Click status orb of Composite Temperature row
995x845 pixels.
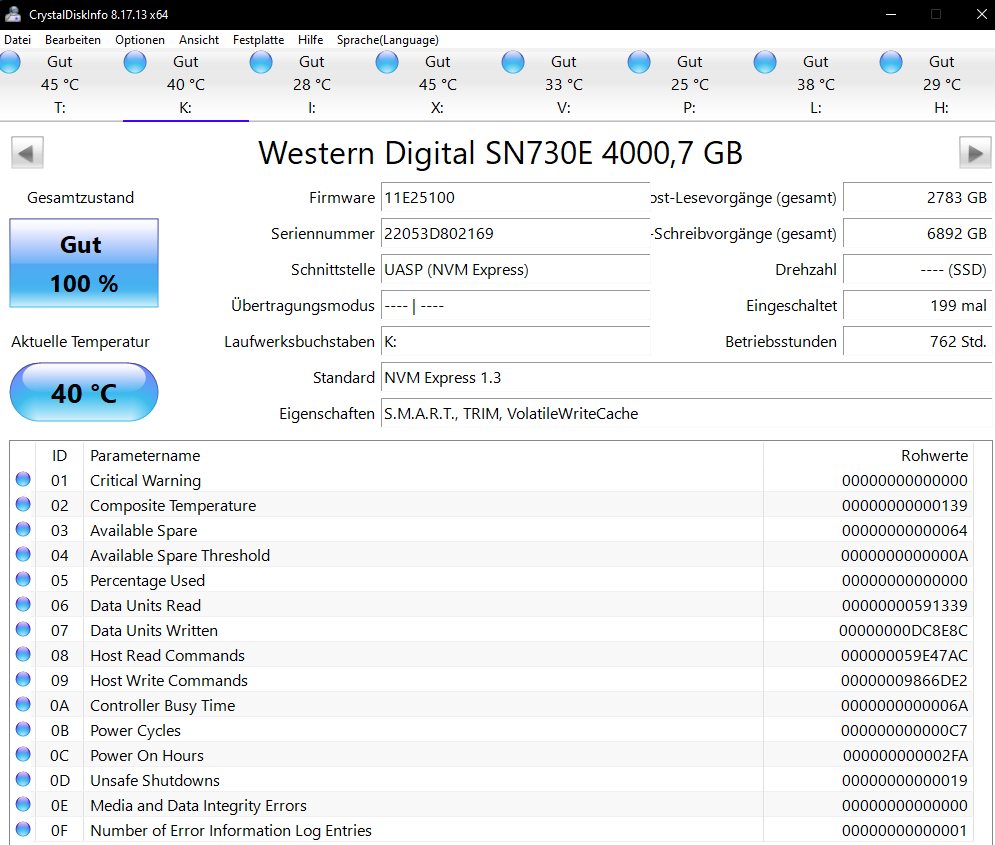(23, 504)
